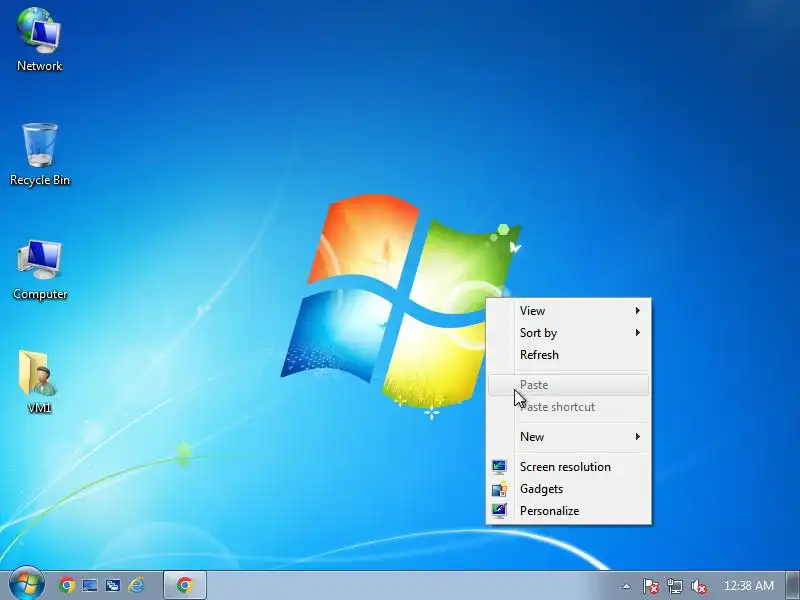Open the New submenu
Image resolution: width=800 pixels, height=600 pixels.
click(x=568, y=437)
